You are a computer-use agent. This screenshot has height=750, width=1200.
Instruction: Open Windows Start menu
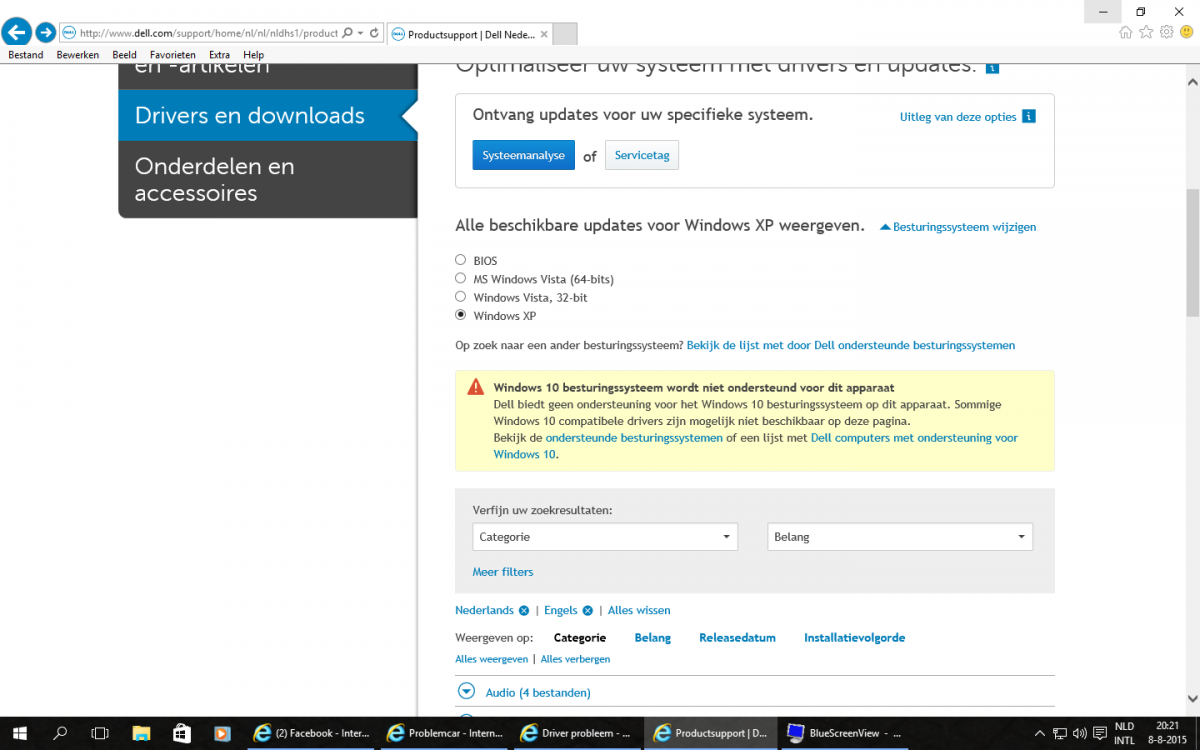[19, 733]
